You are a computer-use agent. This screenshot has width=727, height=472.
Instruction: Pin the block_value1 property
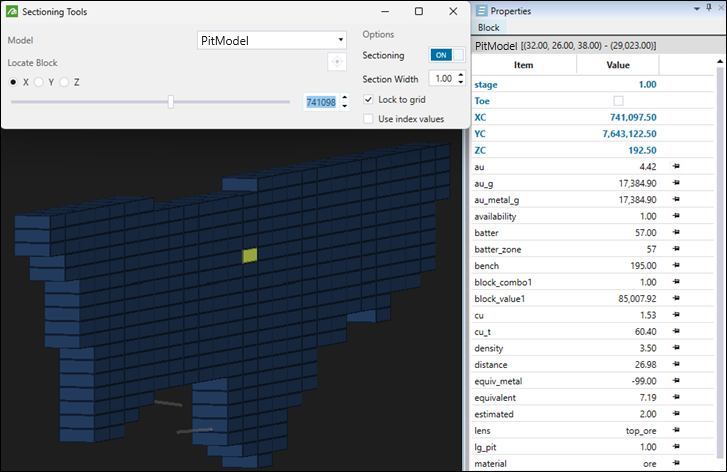click(676, 298)
